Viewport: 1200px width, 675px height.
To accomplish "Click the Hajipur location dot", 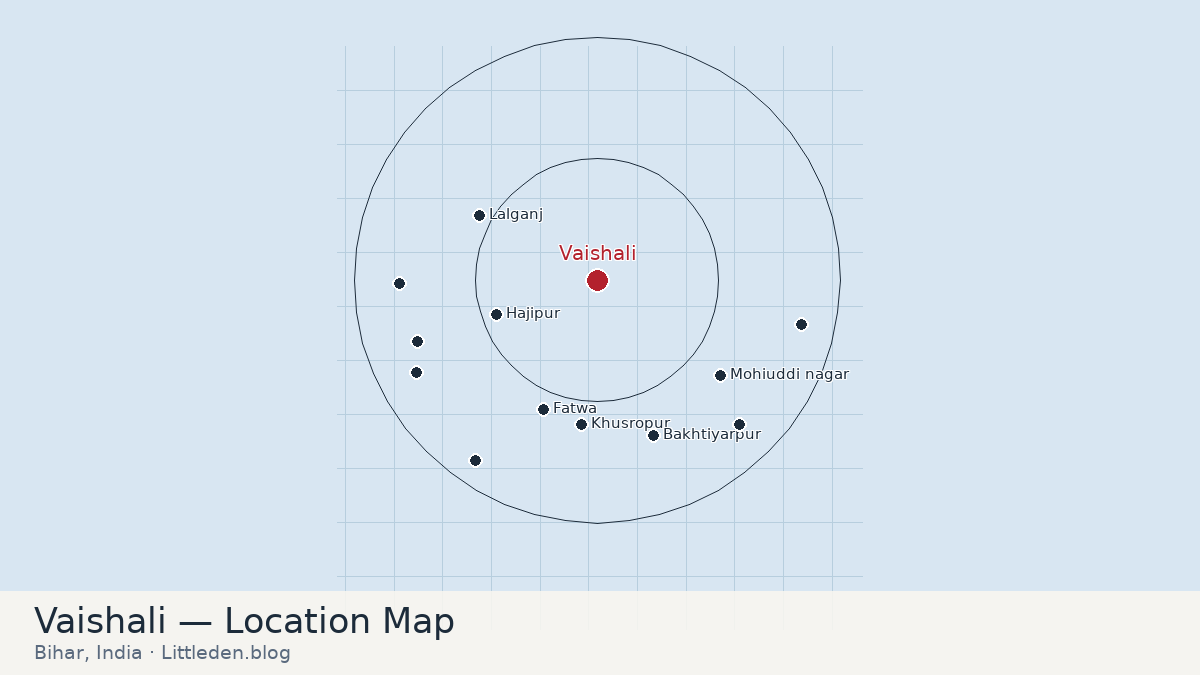I will [496, 314].
